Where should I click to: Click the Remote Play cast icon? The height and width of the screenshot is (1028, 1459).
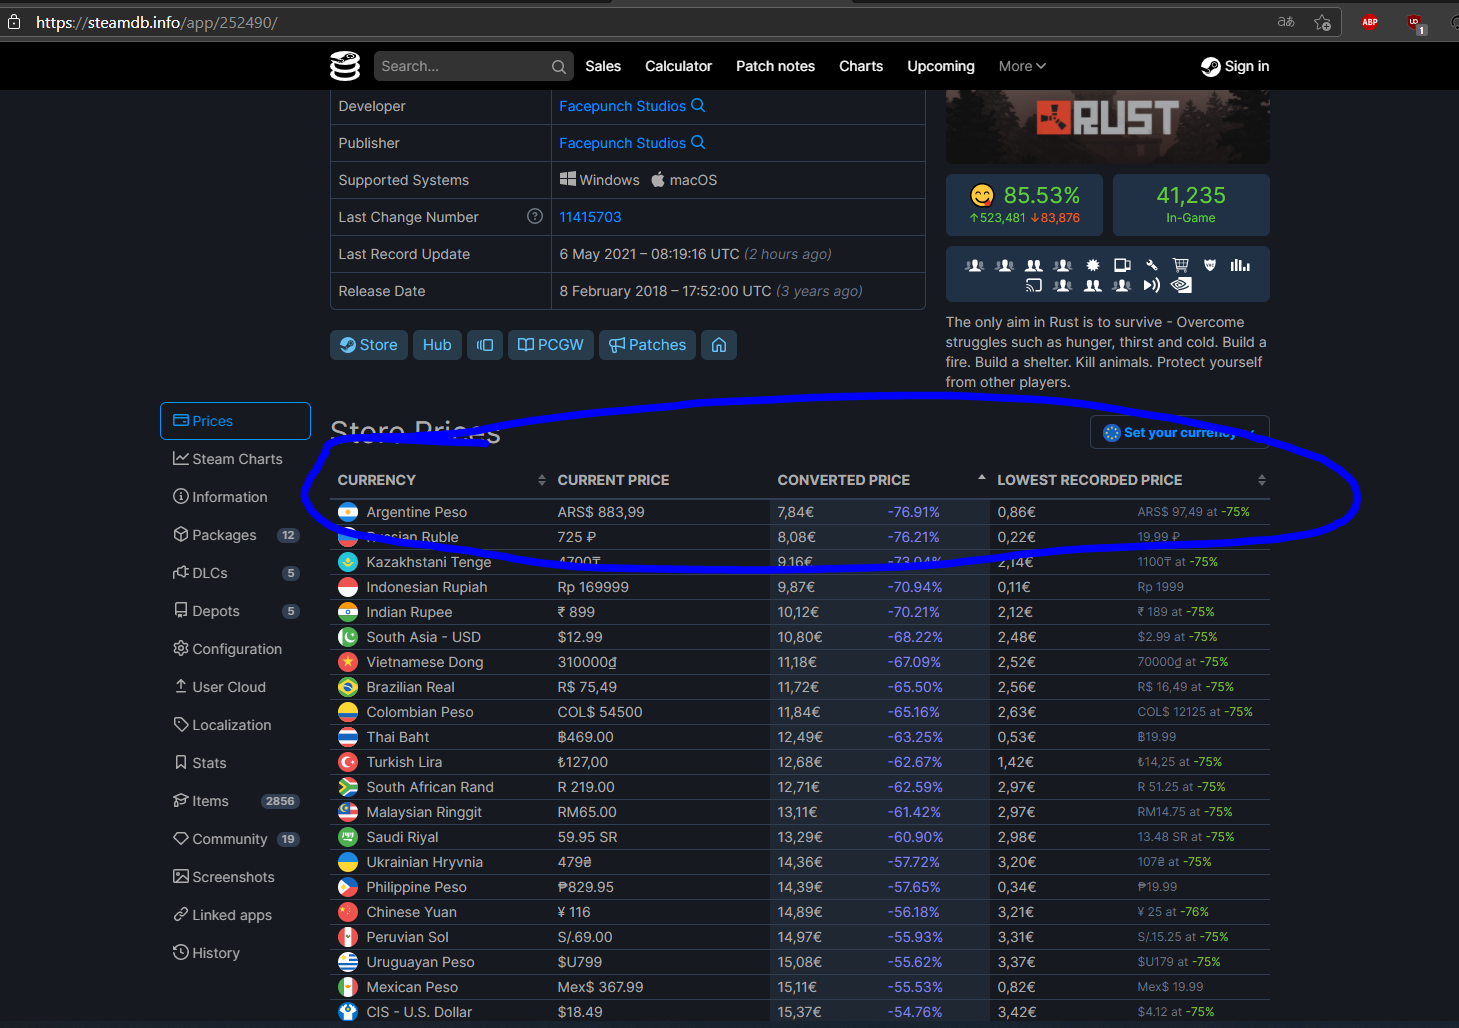coord(1034,285)
